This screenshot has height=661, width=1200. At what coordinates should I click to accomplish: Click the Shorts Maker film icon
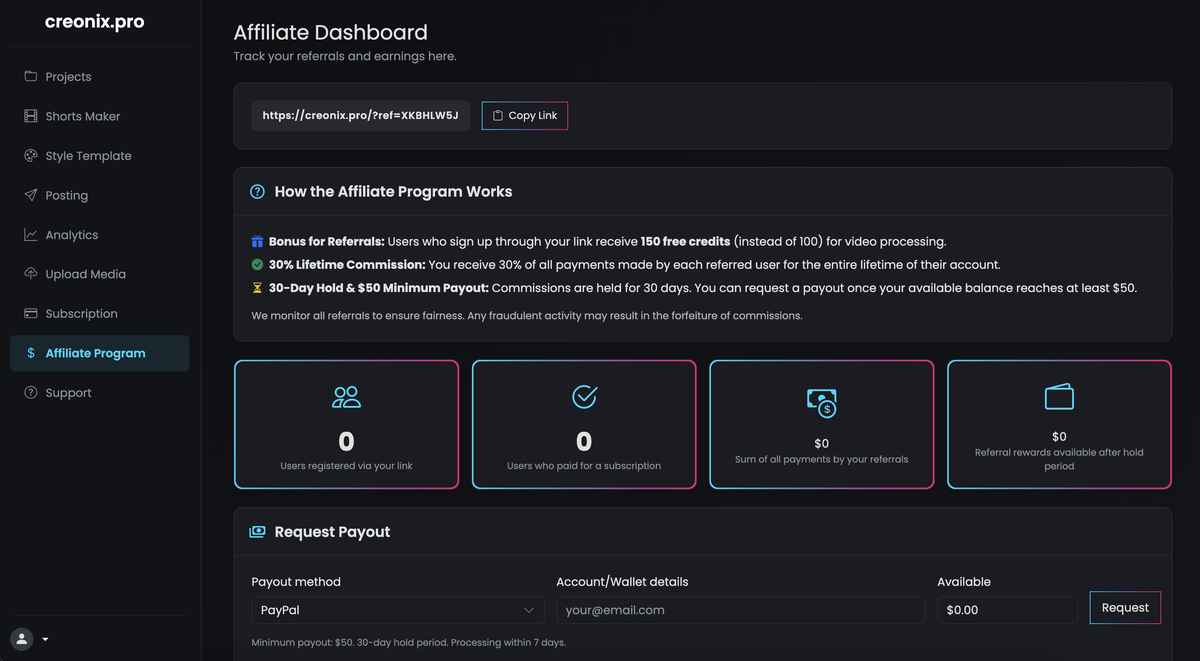tap(31, 116)
